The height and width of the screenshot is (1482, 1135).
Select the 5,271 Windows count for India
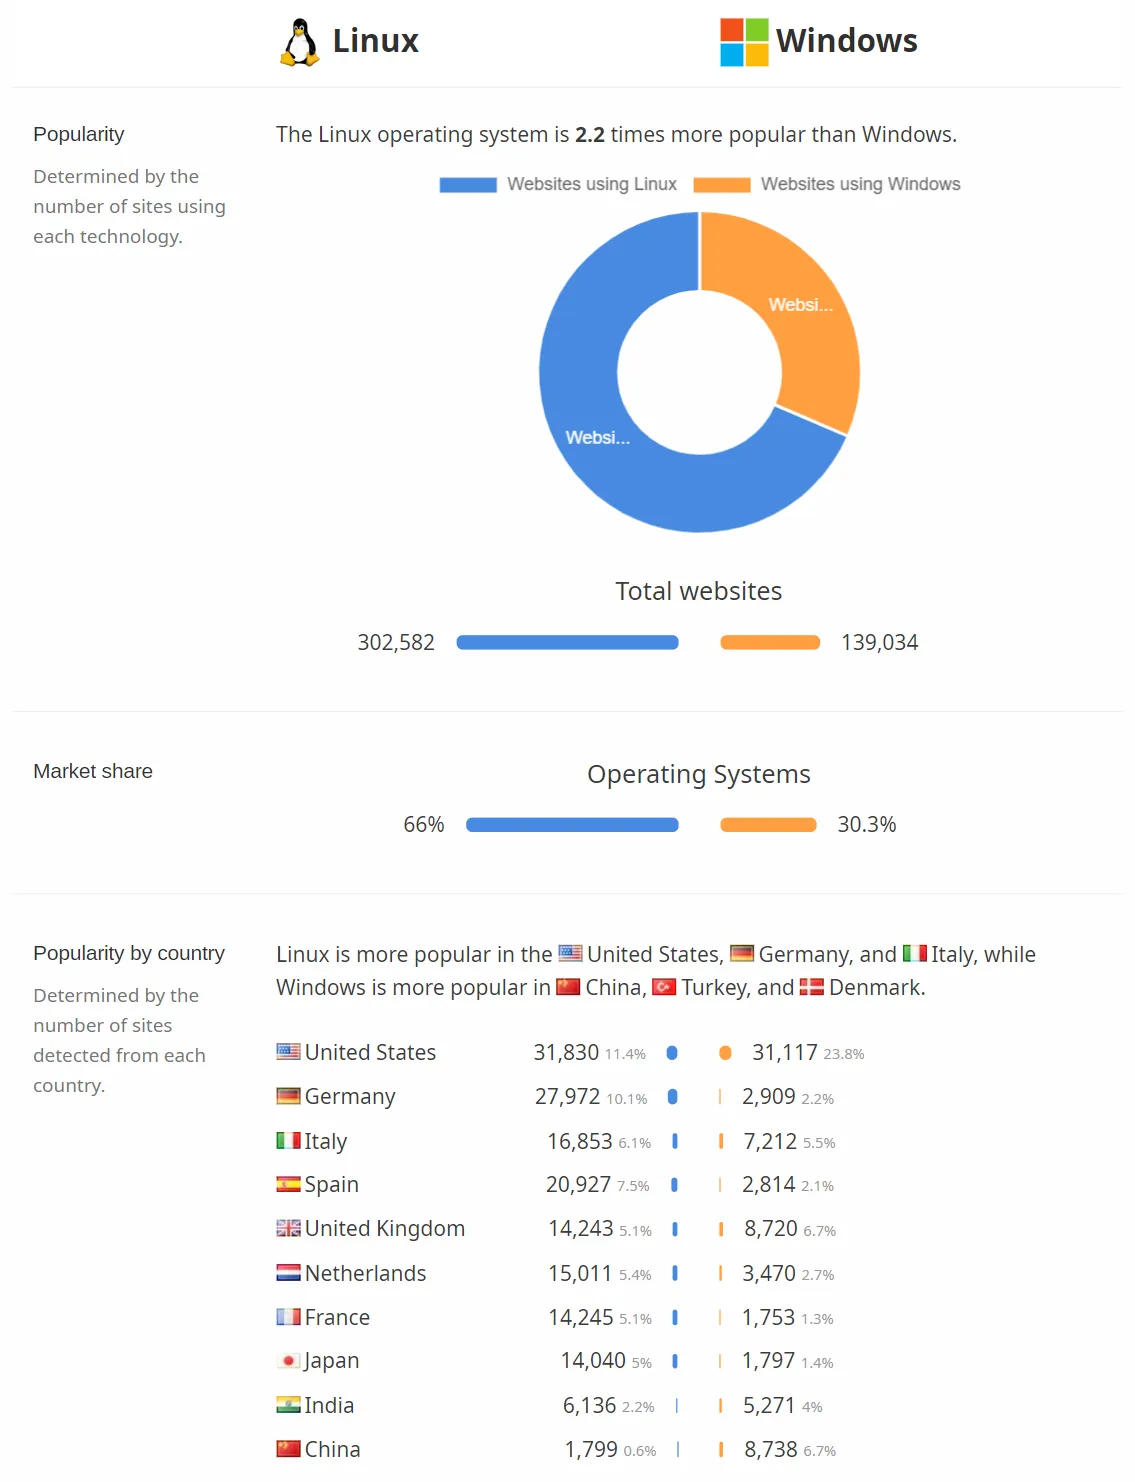[770, 1405]
